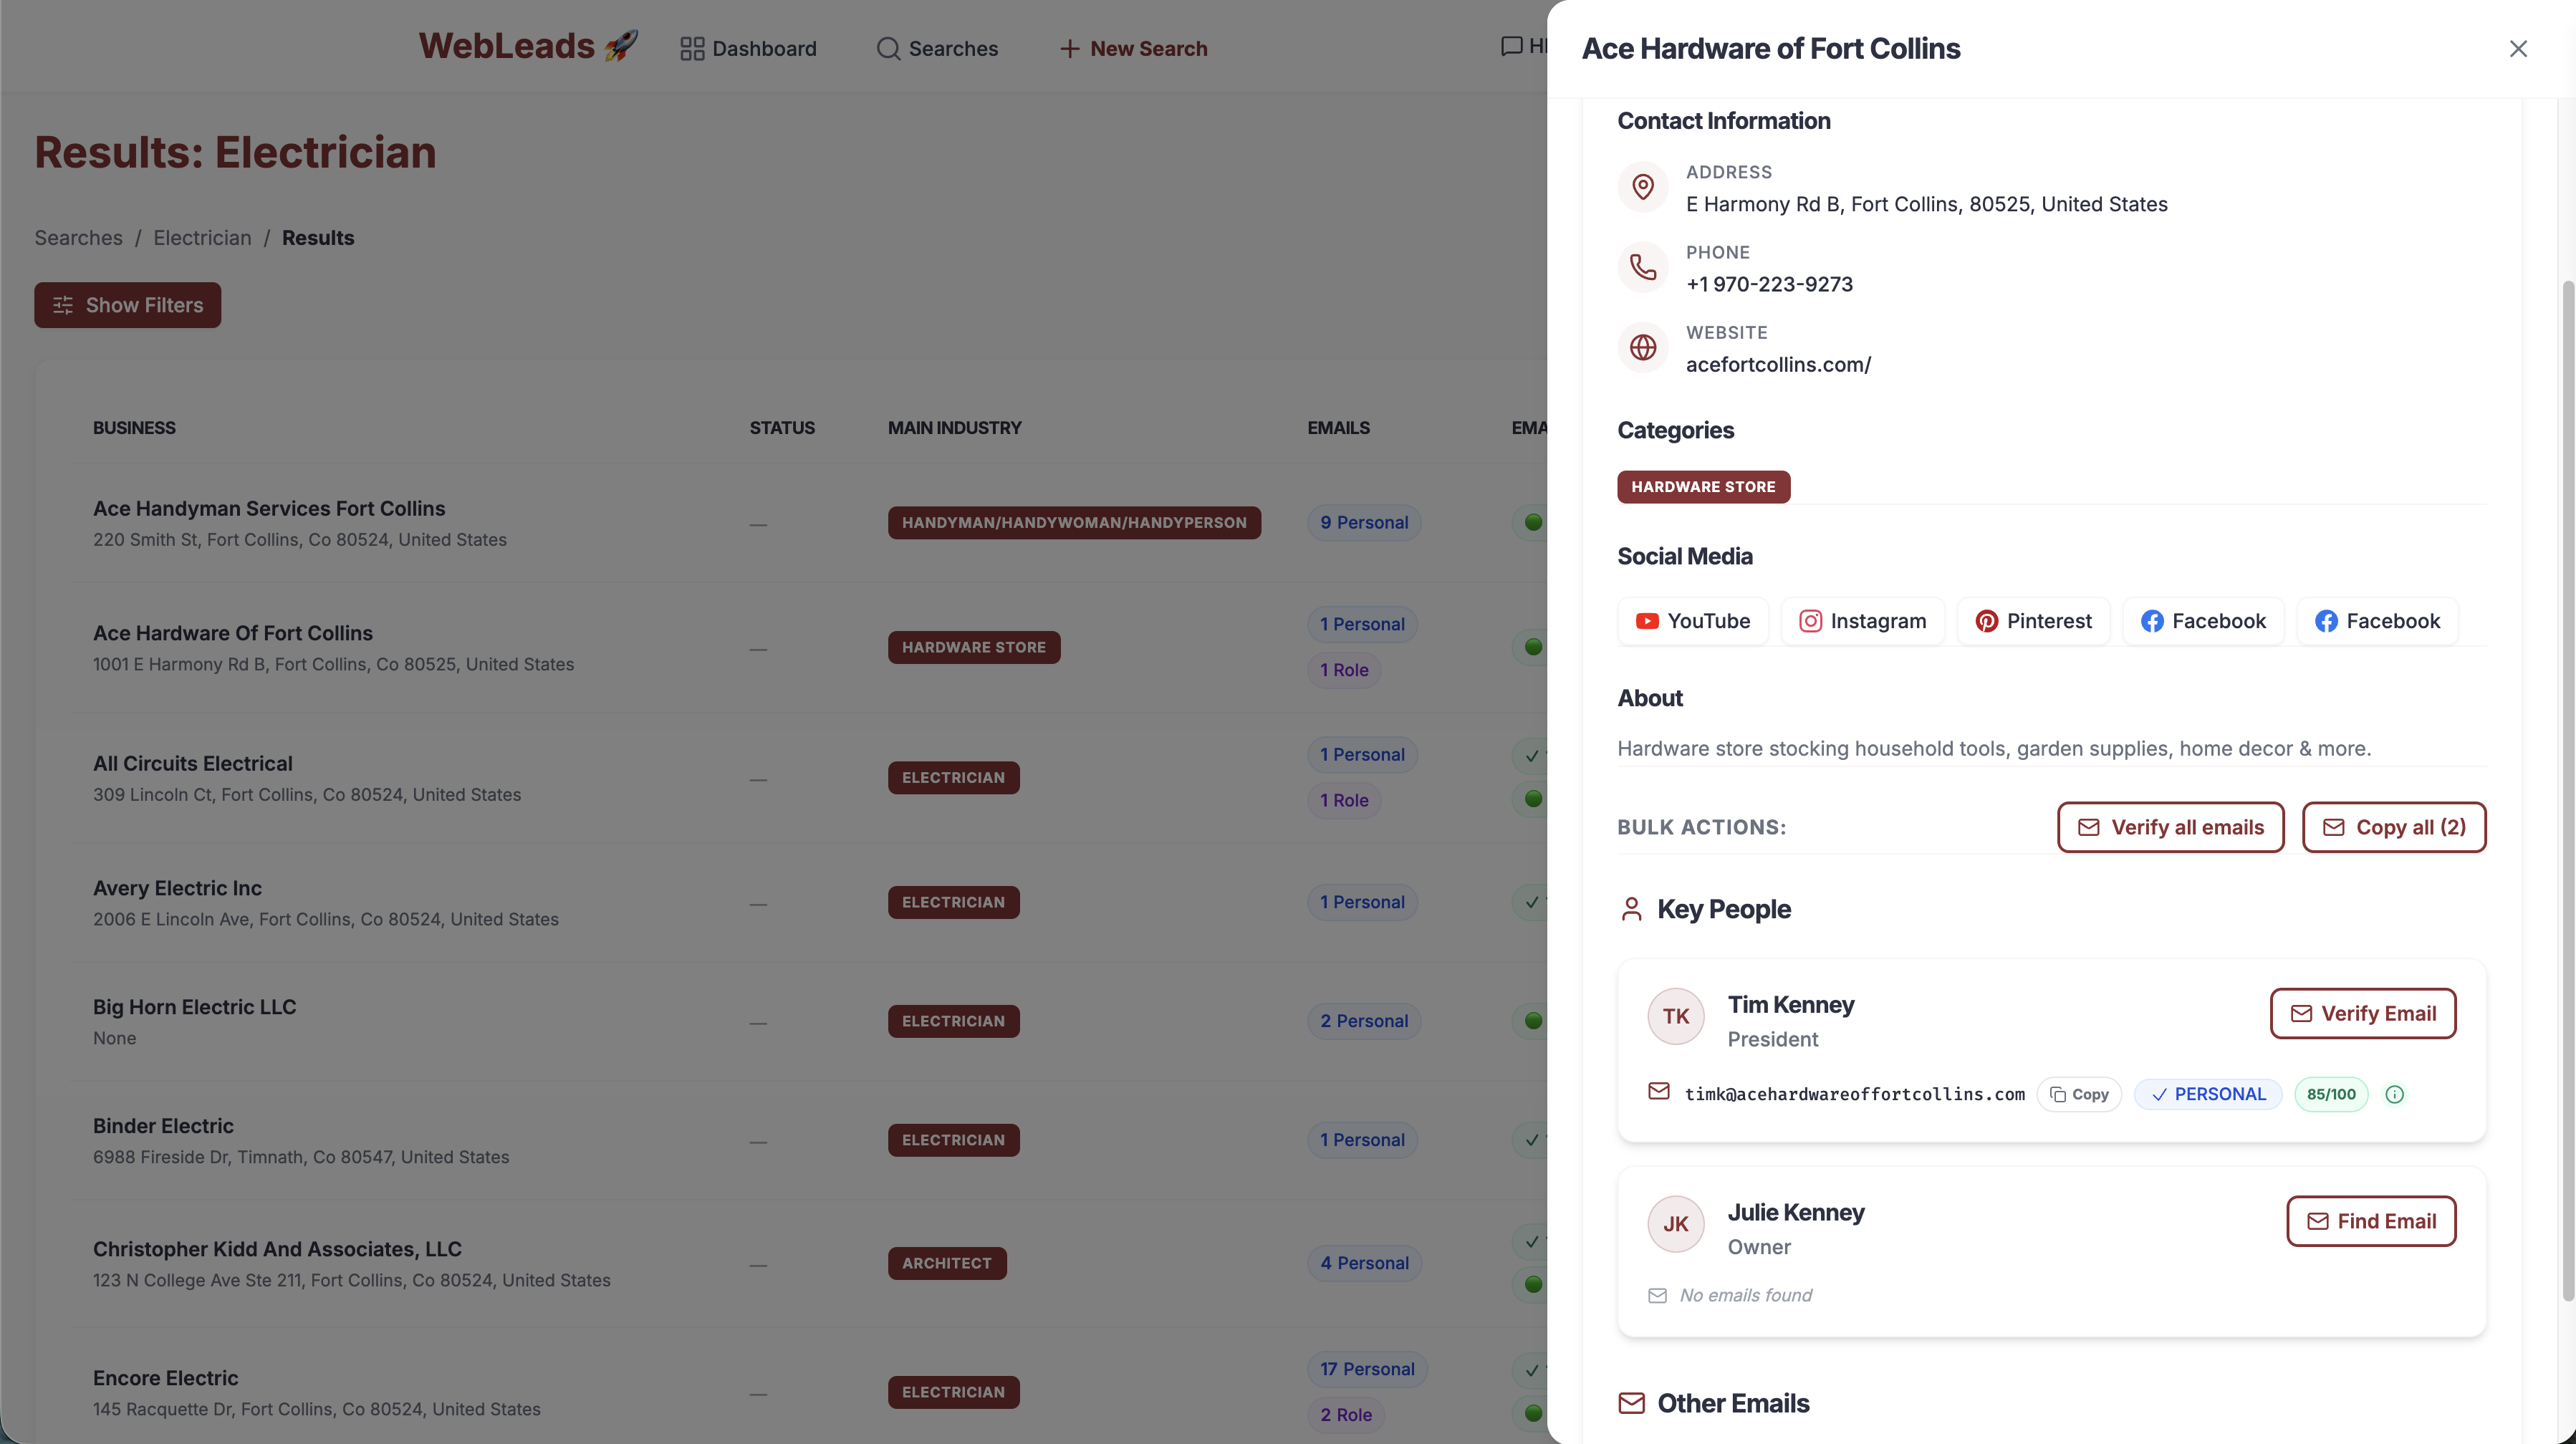Open the Instagram social media link
This screenshot has width=2576, height=1444.
(x=1862, y=621)
